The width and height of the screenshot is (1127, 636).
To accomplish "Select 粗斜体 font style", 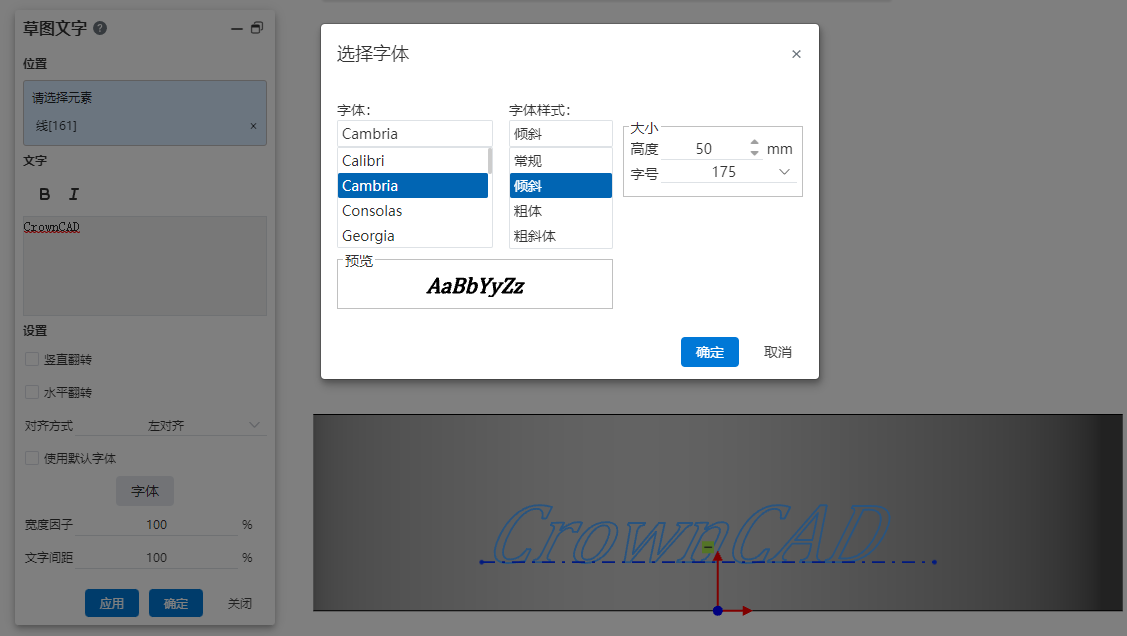I will pyautogui.click(x=561, y=236).
